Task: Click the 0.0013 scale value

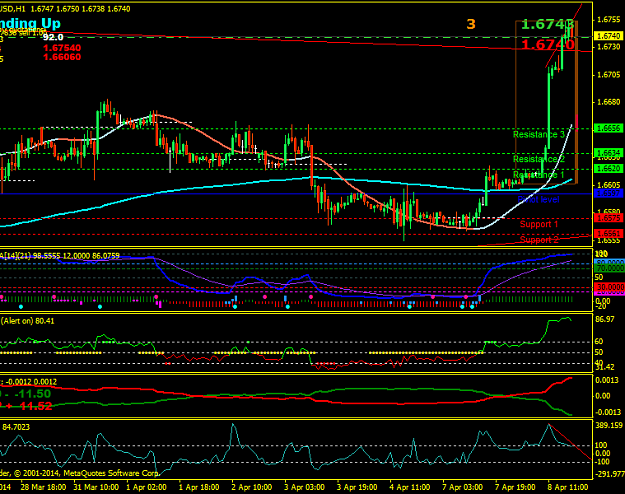Action: point(607,380)
